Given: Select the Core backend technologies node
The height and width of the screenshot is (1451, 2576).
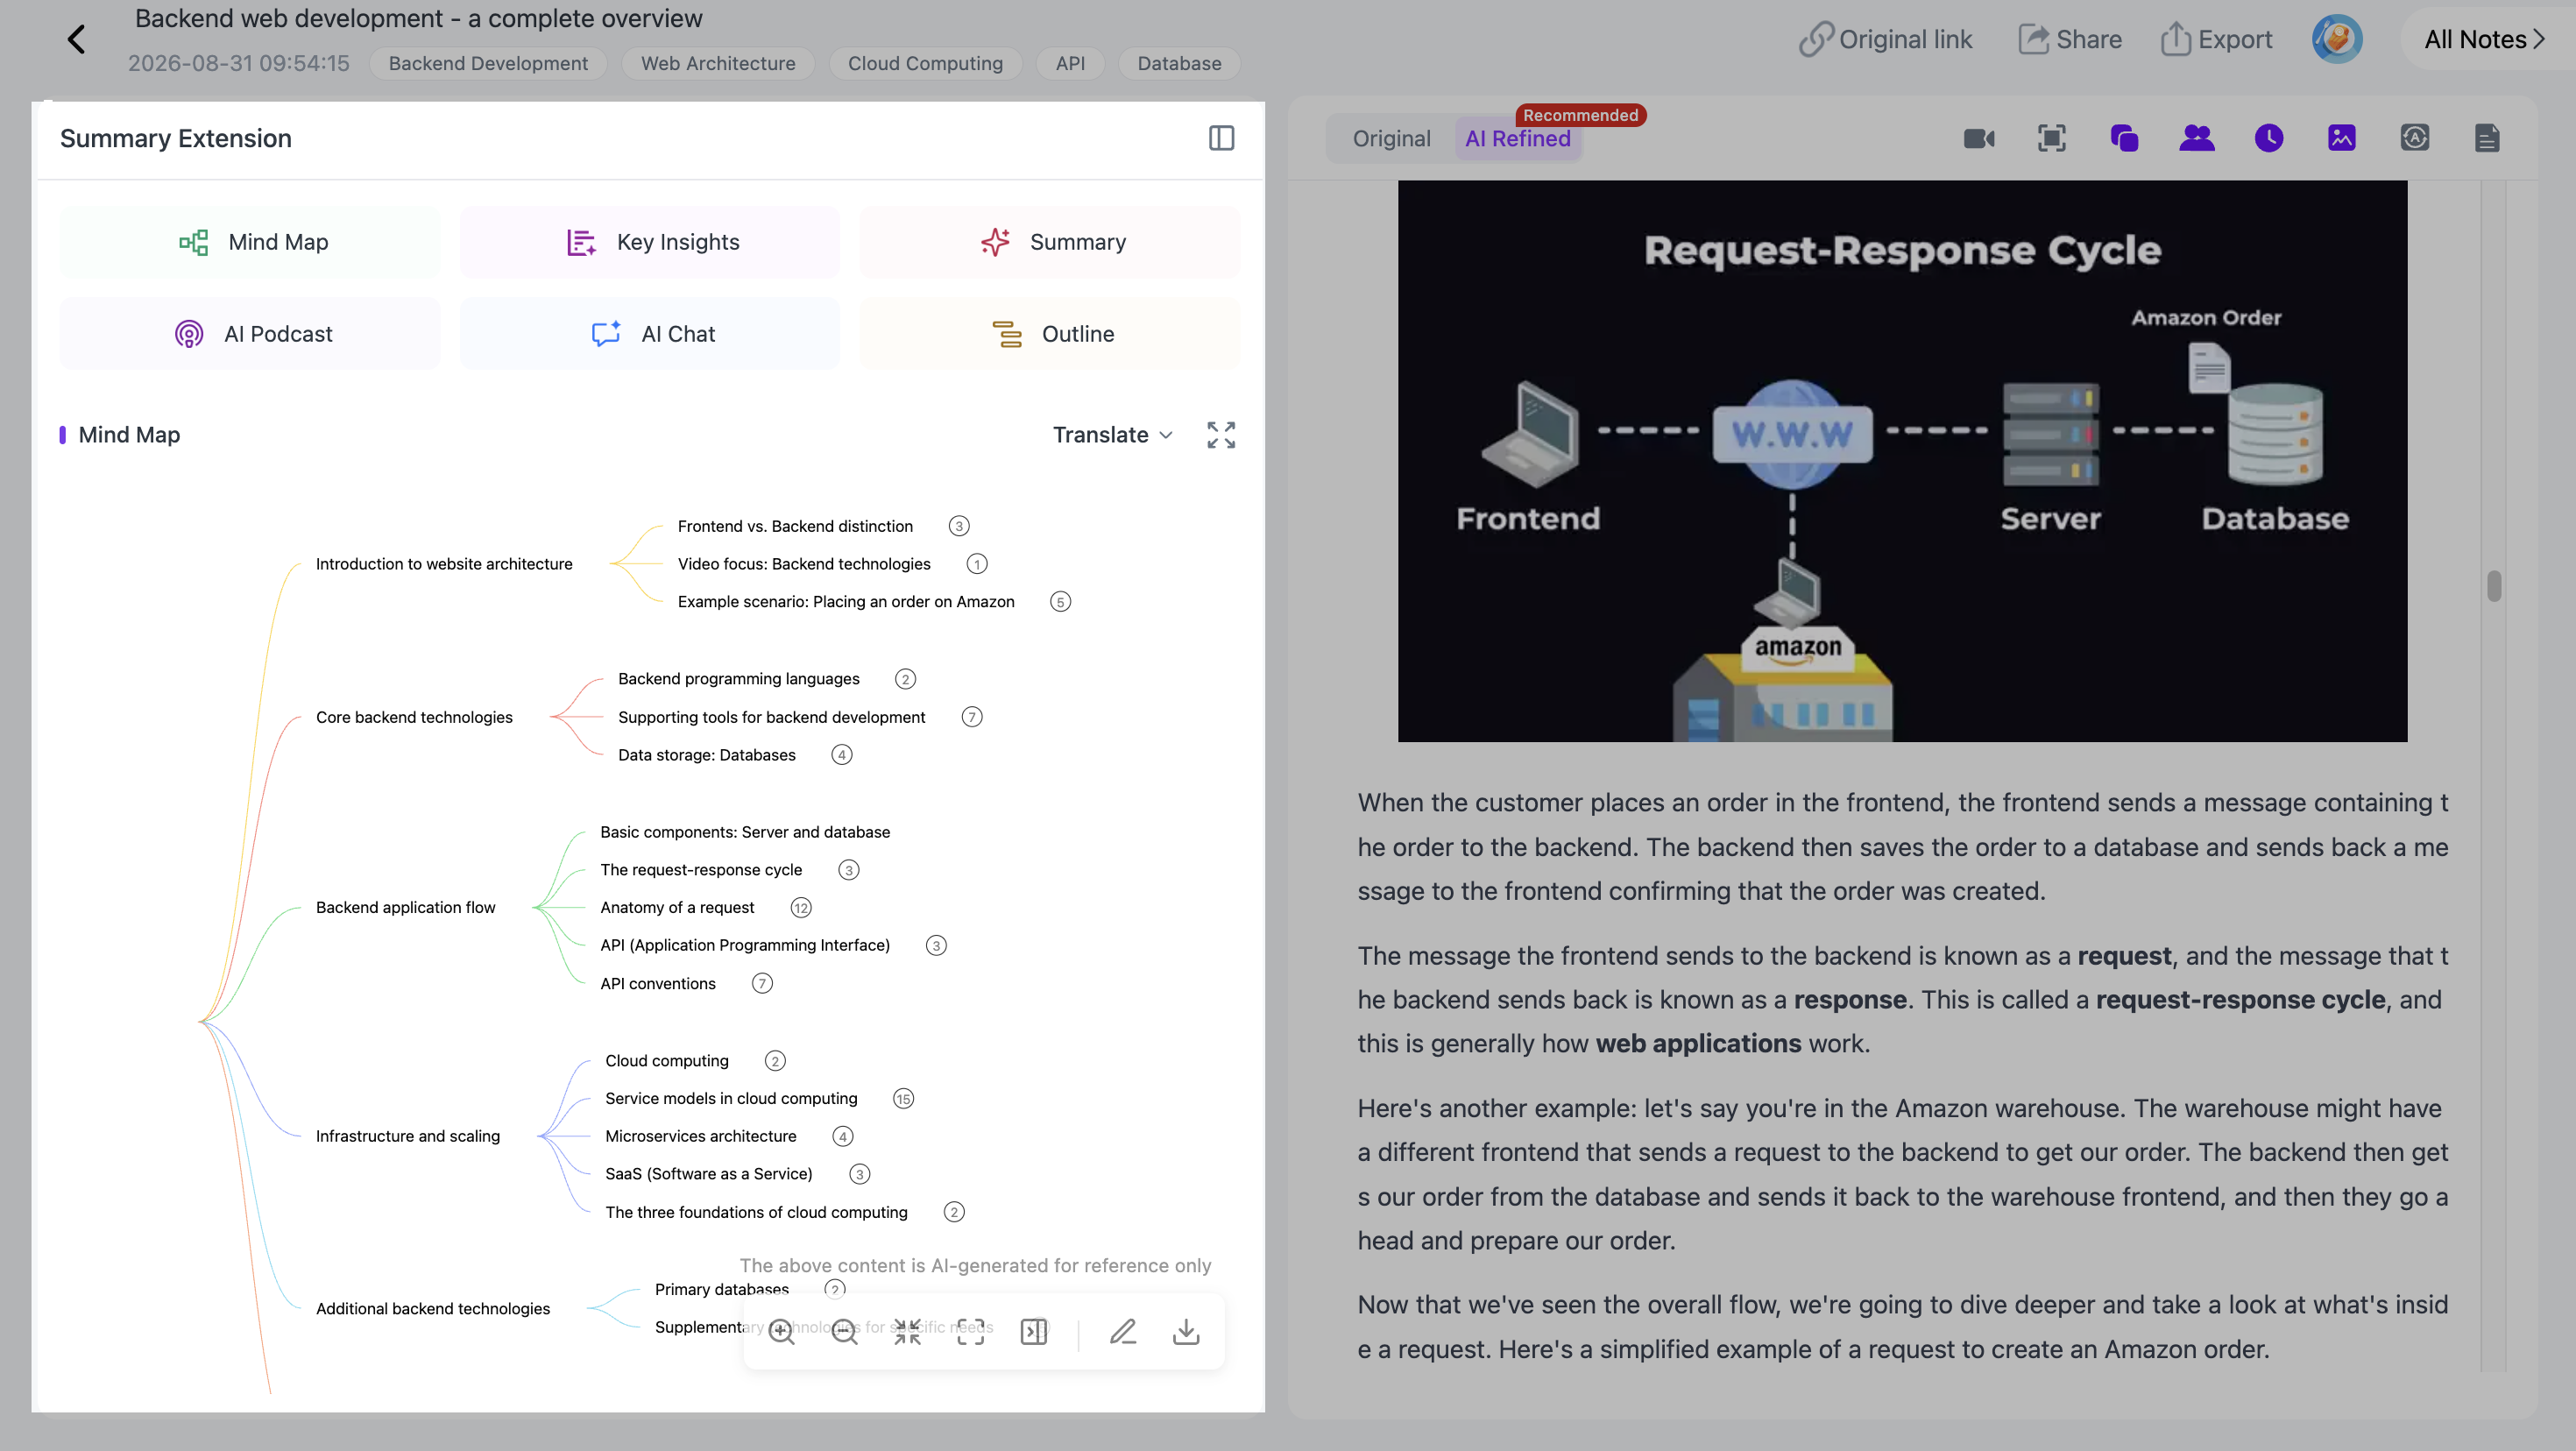Looking at the screenshot, I should click(414, 717).
